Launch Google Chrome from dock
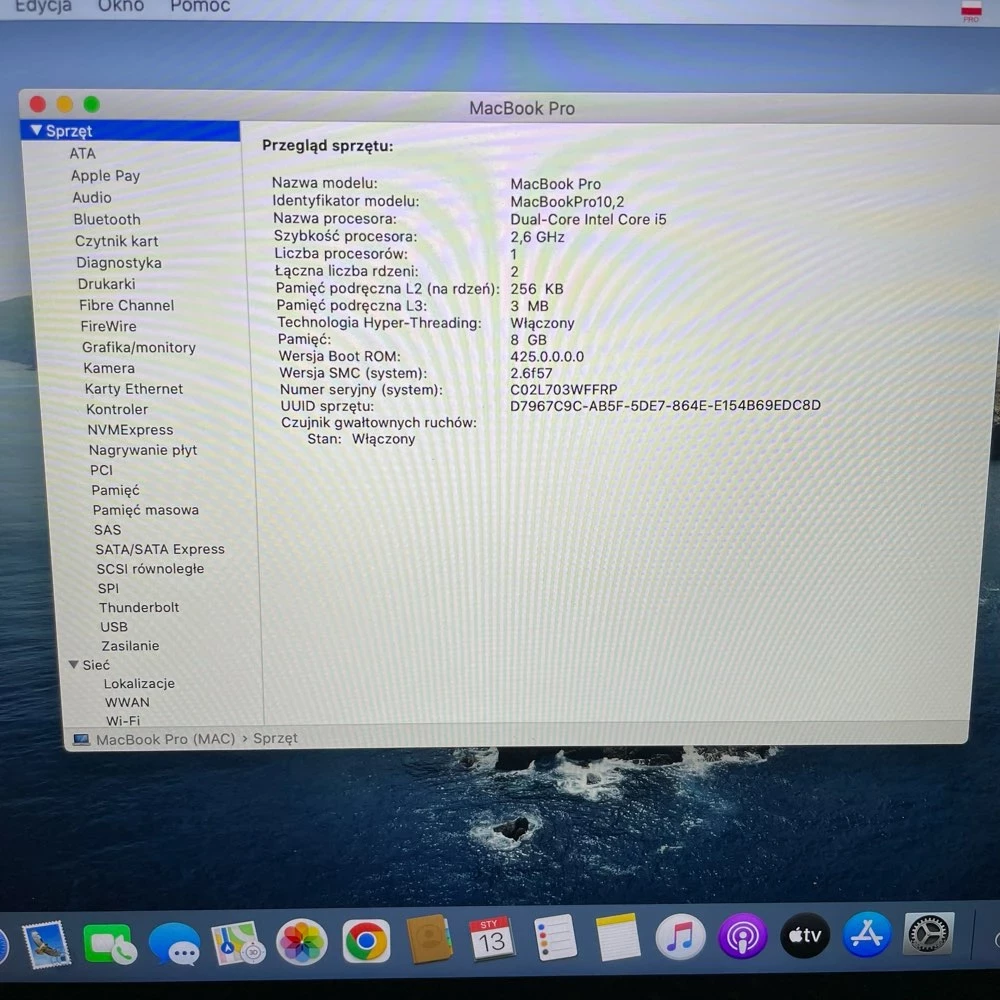 coord(366,941)
